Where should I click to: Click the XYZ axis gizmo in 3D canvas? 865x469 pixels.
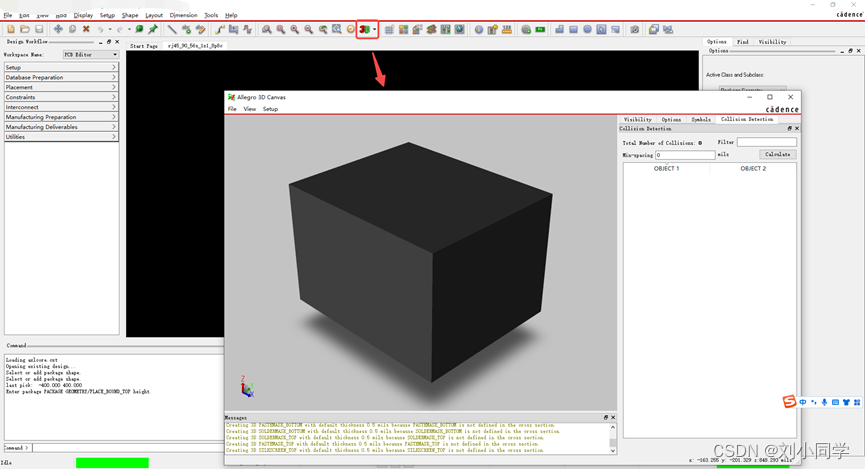click(x=247, y=388)
